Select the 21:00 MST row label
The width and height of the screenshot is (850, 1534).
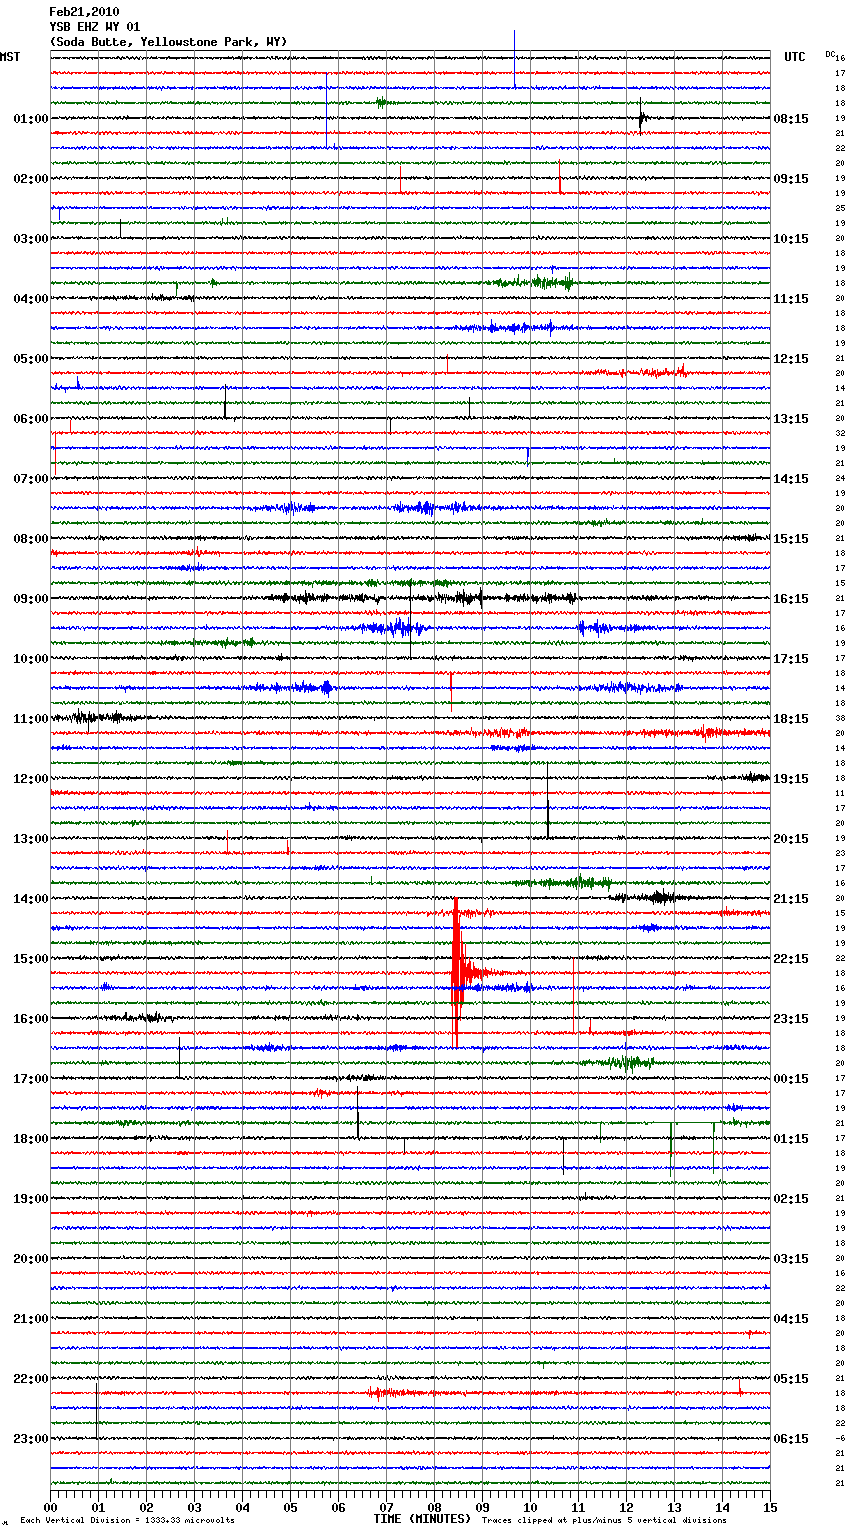pyautogui.click(x=30, y=1319)
